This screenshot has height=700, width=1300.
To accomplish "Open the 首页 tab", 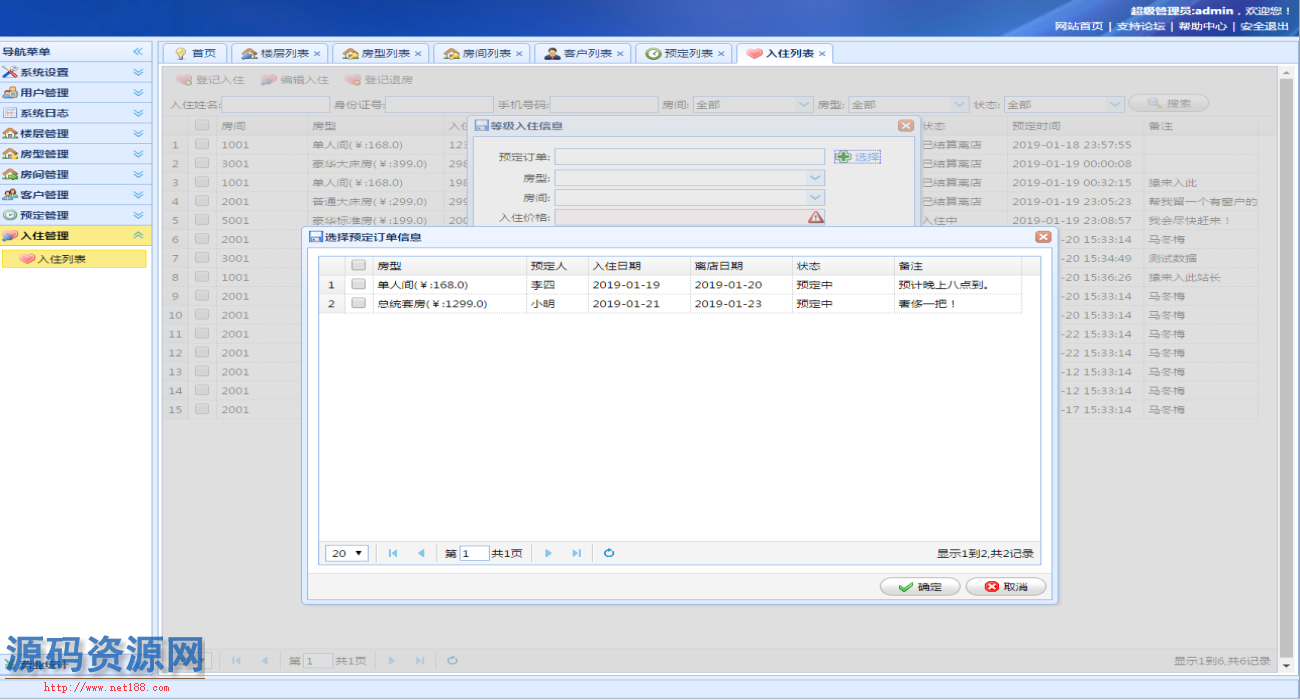I will click(195, 54).
